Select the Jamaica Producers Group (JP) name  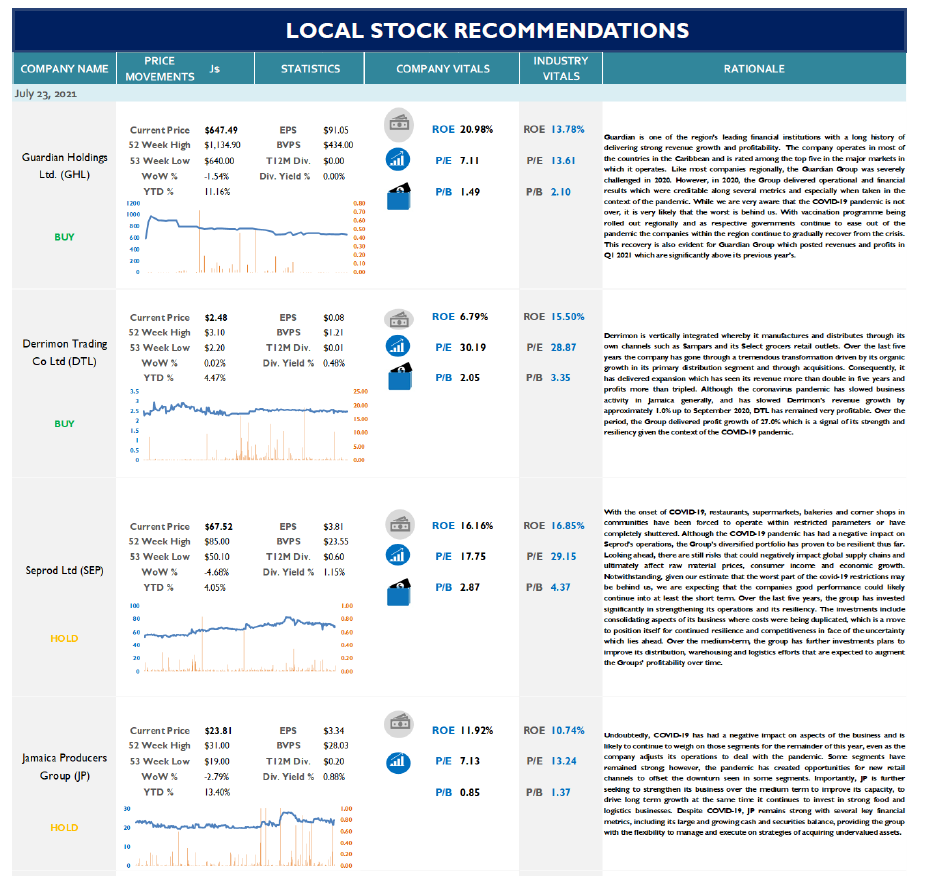point(64,766)
